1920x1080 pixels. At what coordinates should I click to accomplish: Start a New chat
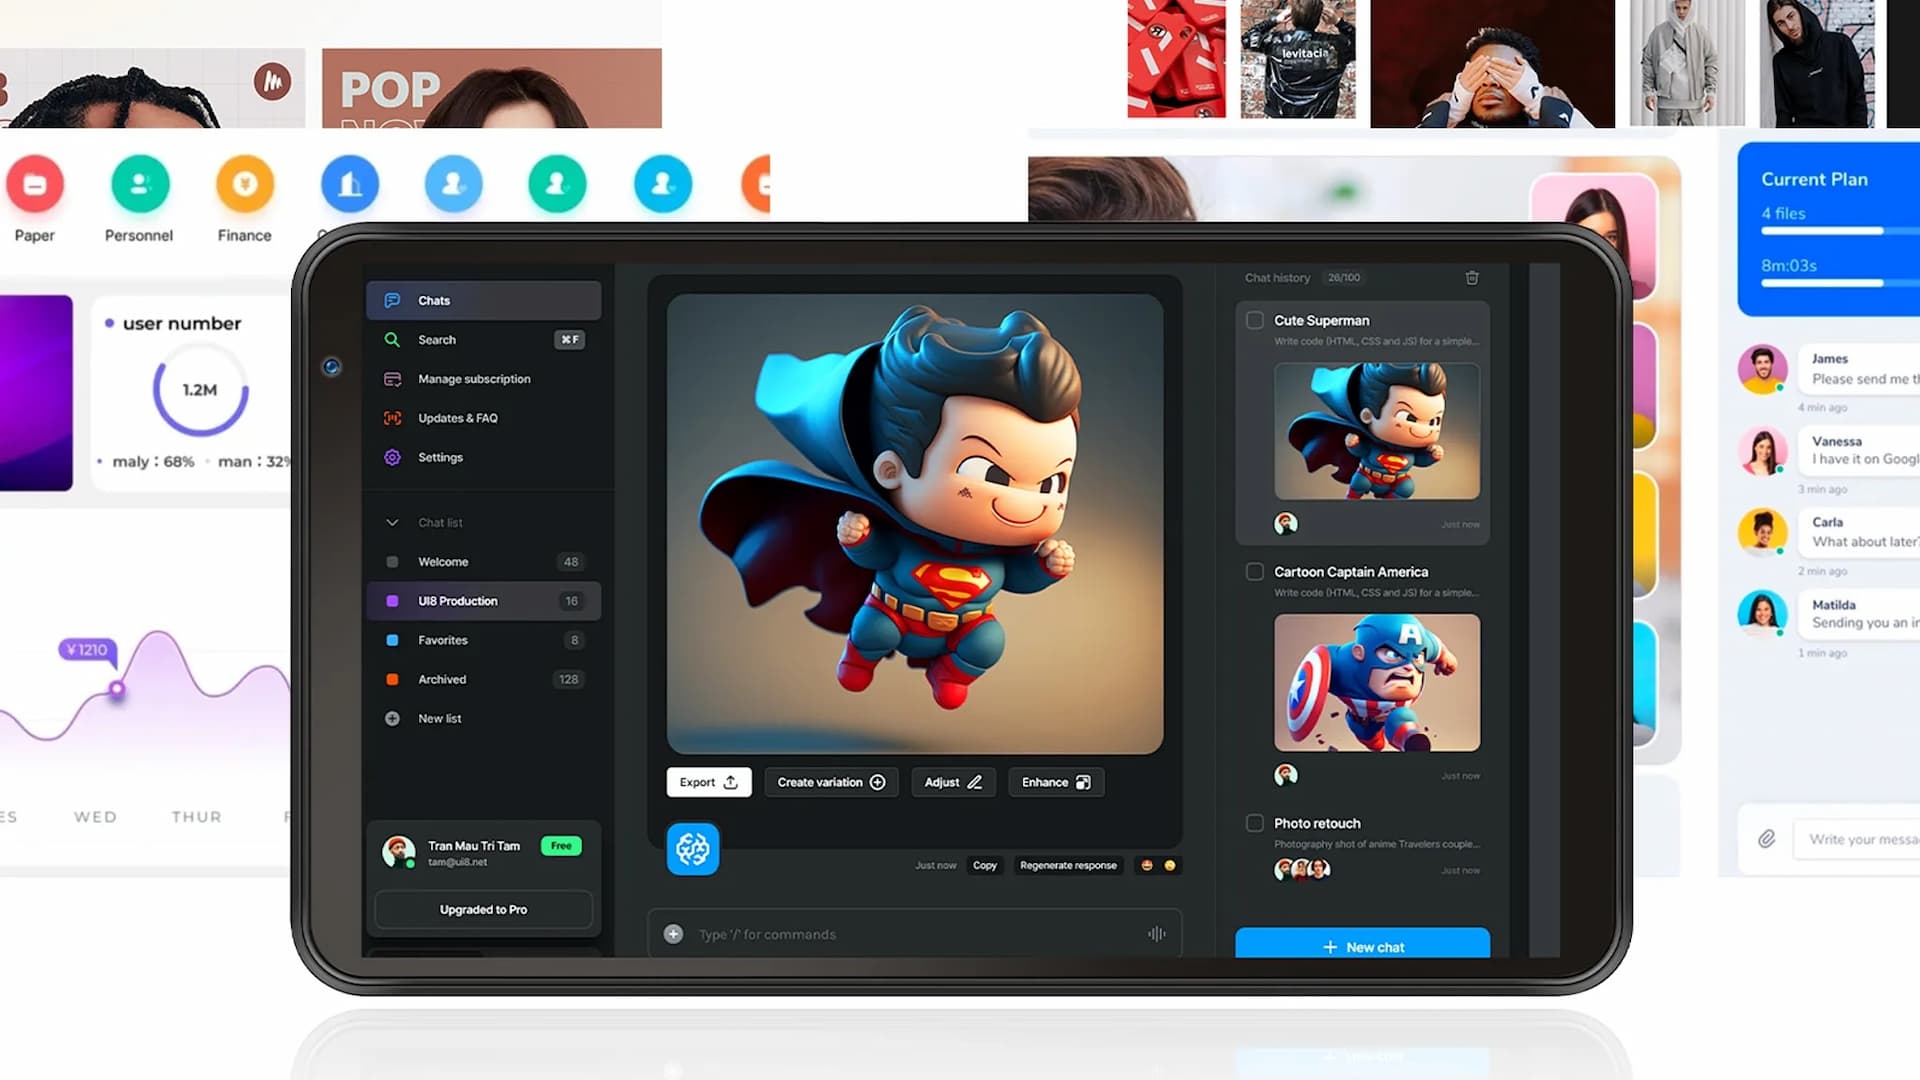point(1362,945)
